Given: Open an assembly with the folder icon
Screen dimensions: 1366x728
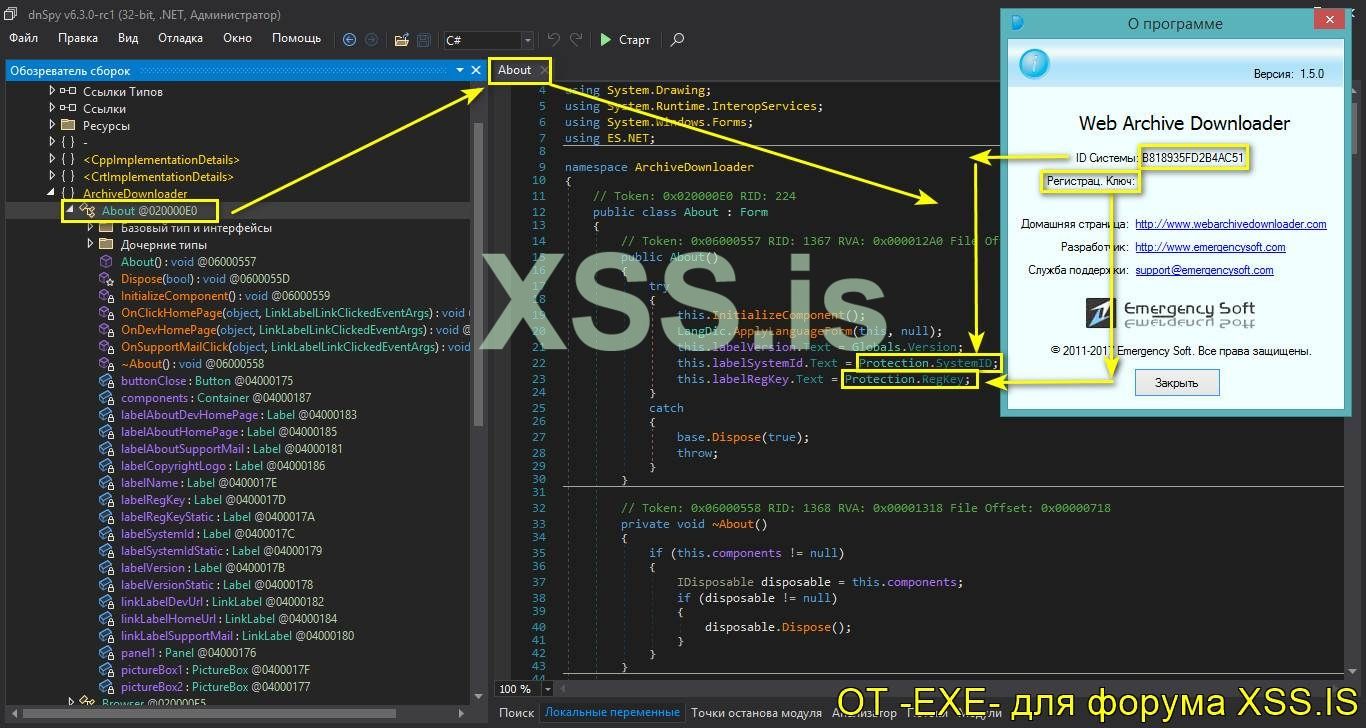Looking at the screenshot, I should (x=401, y=40).
